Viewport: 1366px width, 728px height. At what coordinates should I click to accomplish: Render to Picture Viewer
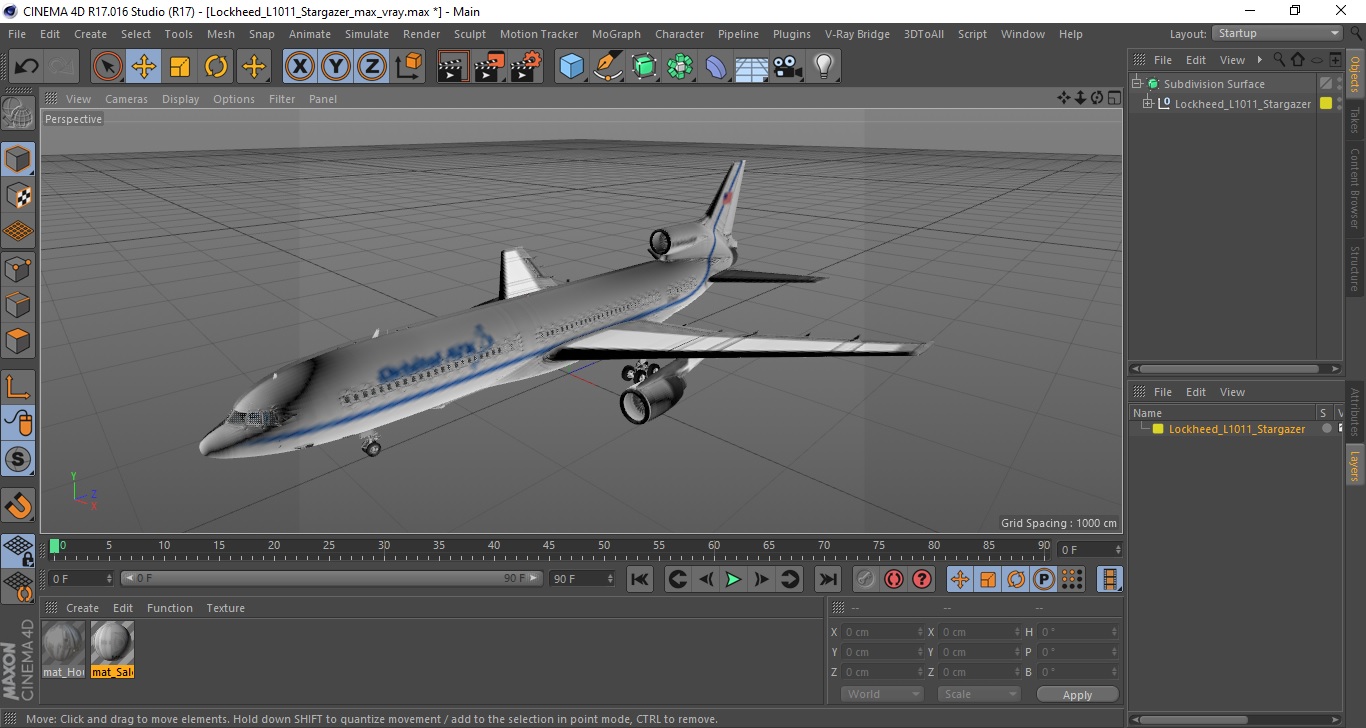point(489,67)
